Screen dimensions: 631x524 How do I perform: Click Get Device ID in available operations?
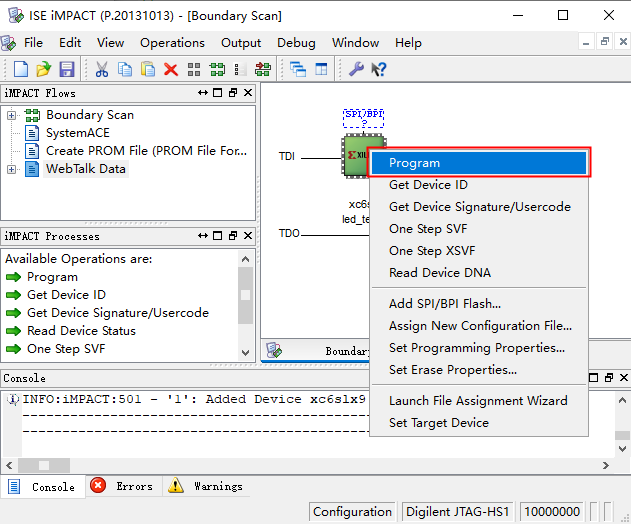click(66, 295)
